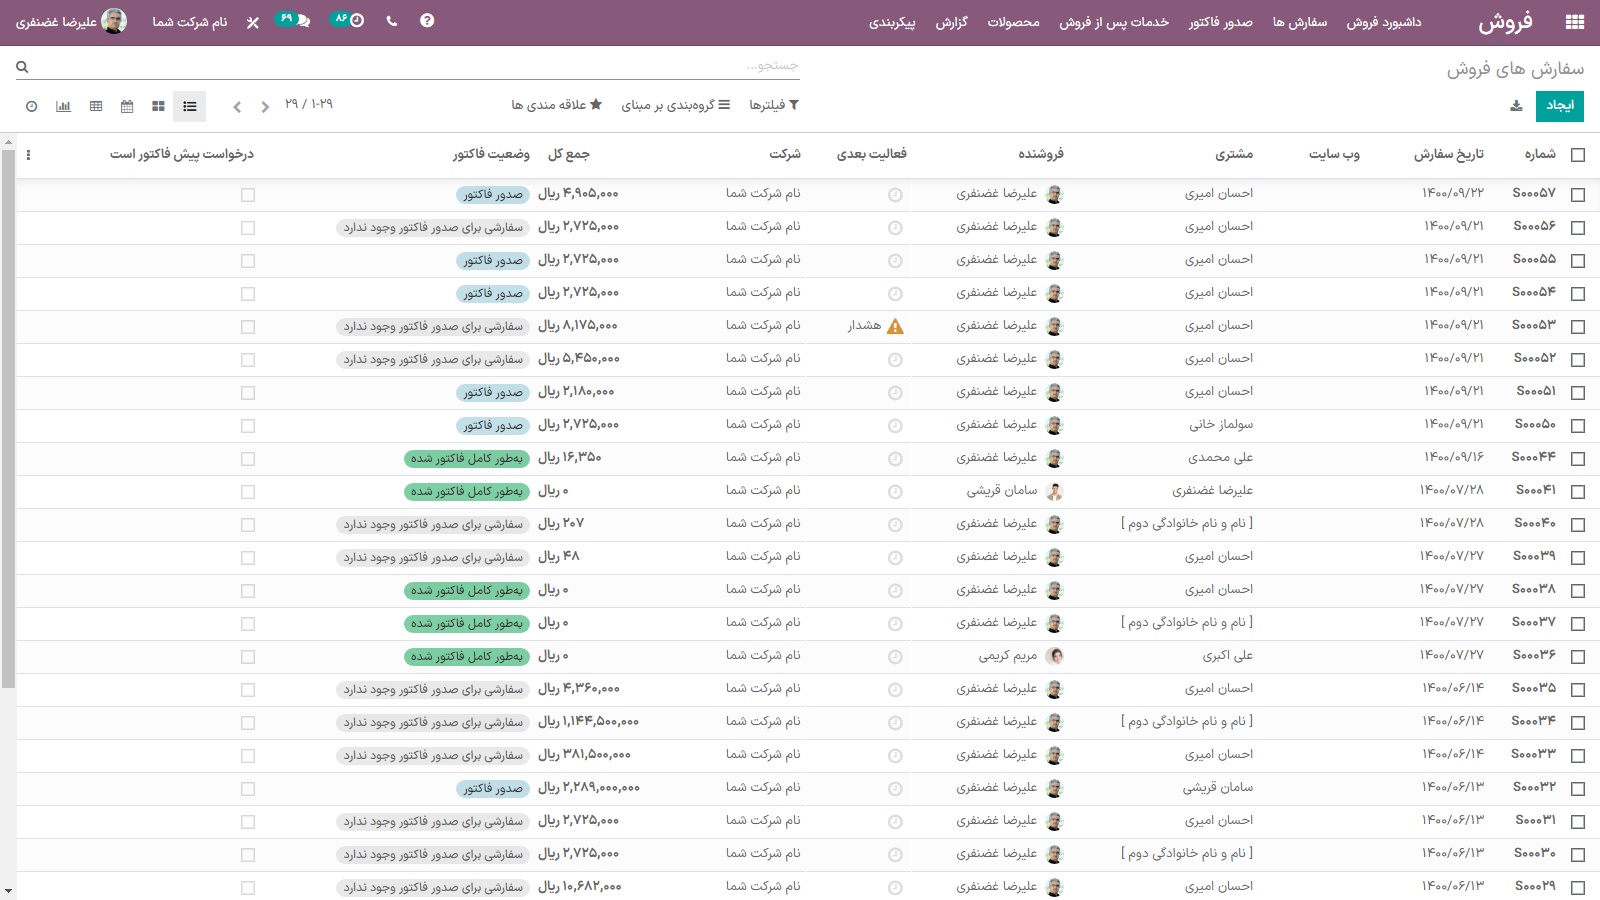Viewport: 1600px width, 900px height.
Task: Open the apps grid menu icon
Action: 1575,22
